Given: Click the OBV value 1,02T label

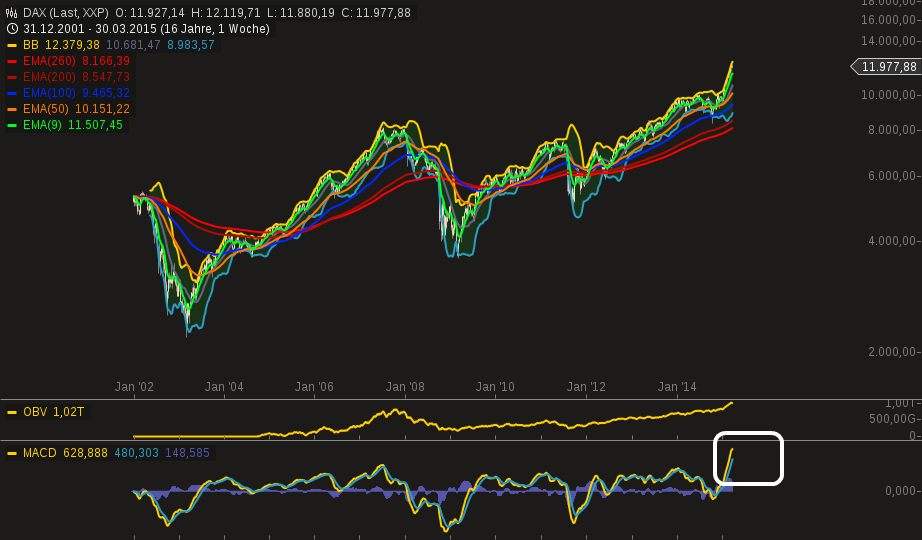Looking at the screenshot, I should tap(68, 412).
